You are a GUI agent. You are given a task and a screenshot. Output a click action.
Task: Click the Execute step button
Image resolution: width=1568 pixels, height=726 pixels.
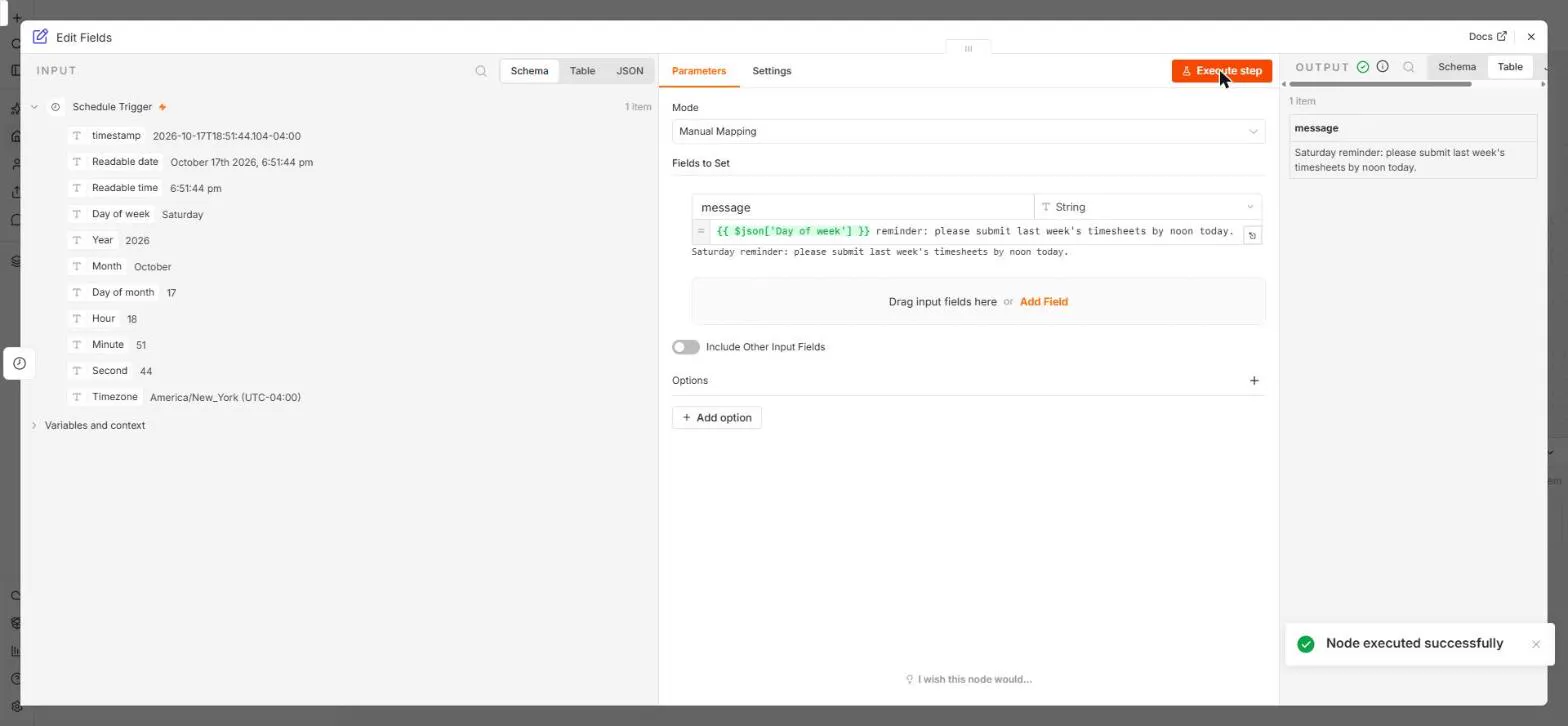1222,71
